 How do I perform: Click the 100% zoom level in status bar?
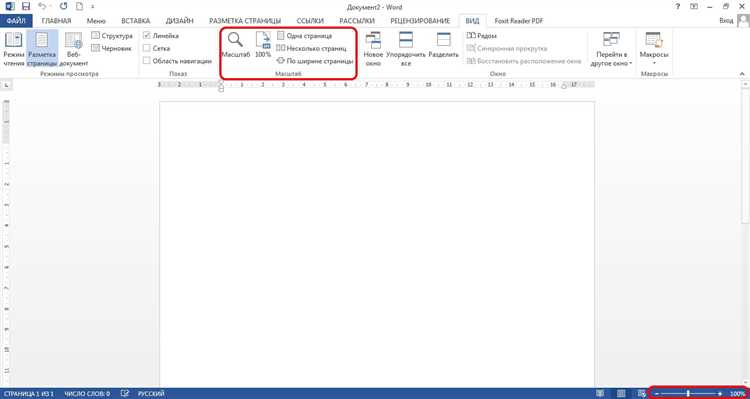(x=737, y=394)
